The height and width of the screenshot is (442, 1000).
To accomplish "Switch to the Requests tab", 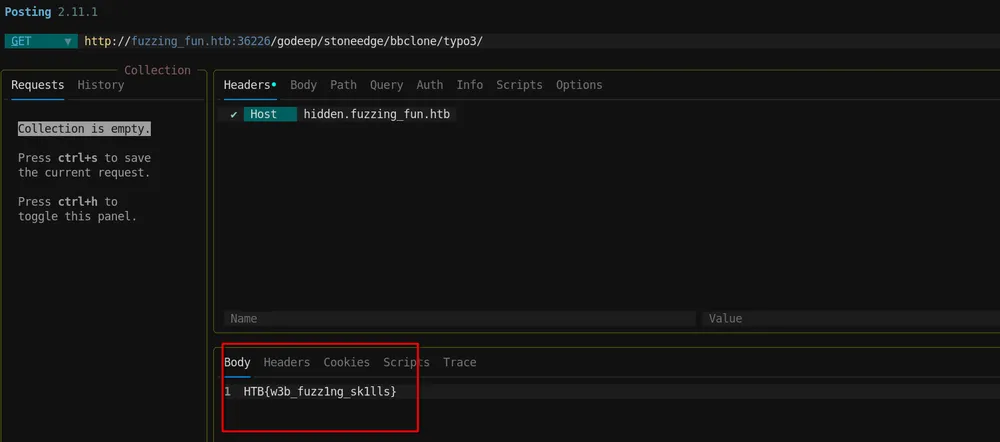I will click(x=38, y=85).
